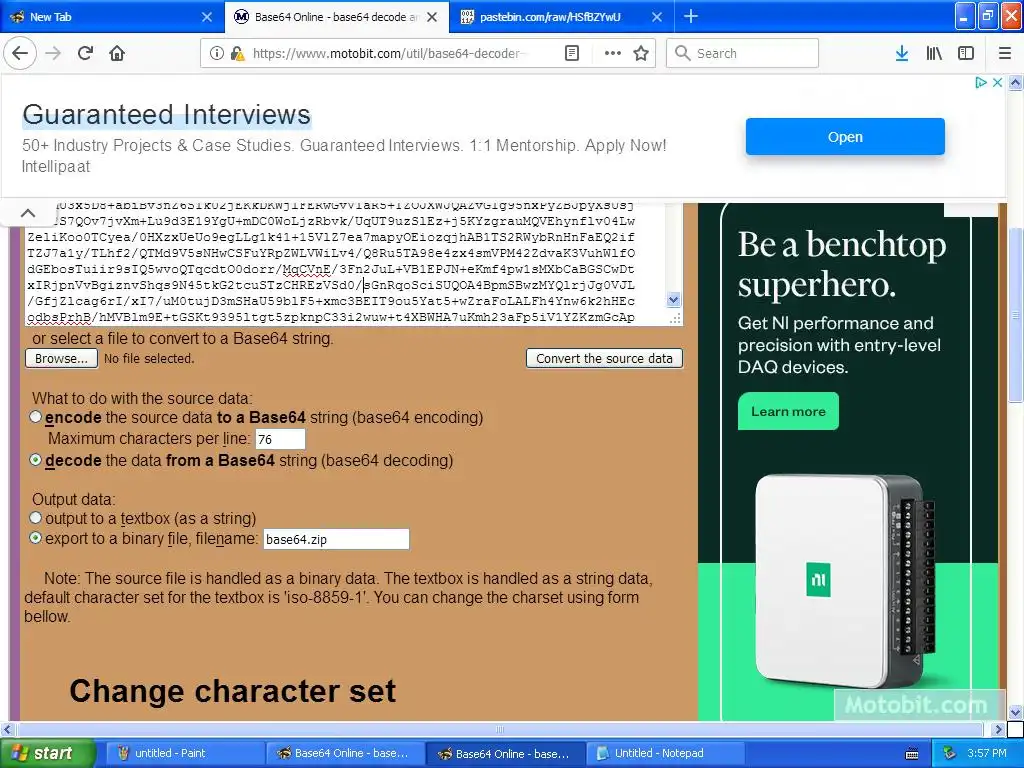Show site information icon in address bar

[x=217, y=54]
